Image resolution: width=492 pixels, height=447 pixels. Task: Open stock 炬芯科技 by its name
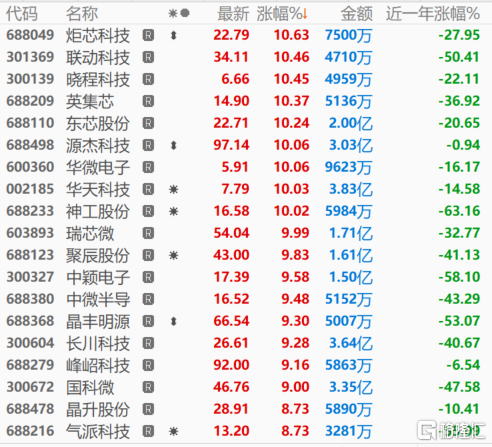98,35
